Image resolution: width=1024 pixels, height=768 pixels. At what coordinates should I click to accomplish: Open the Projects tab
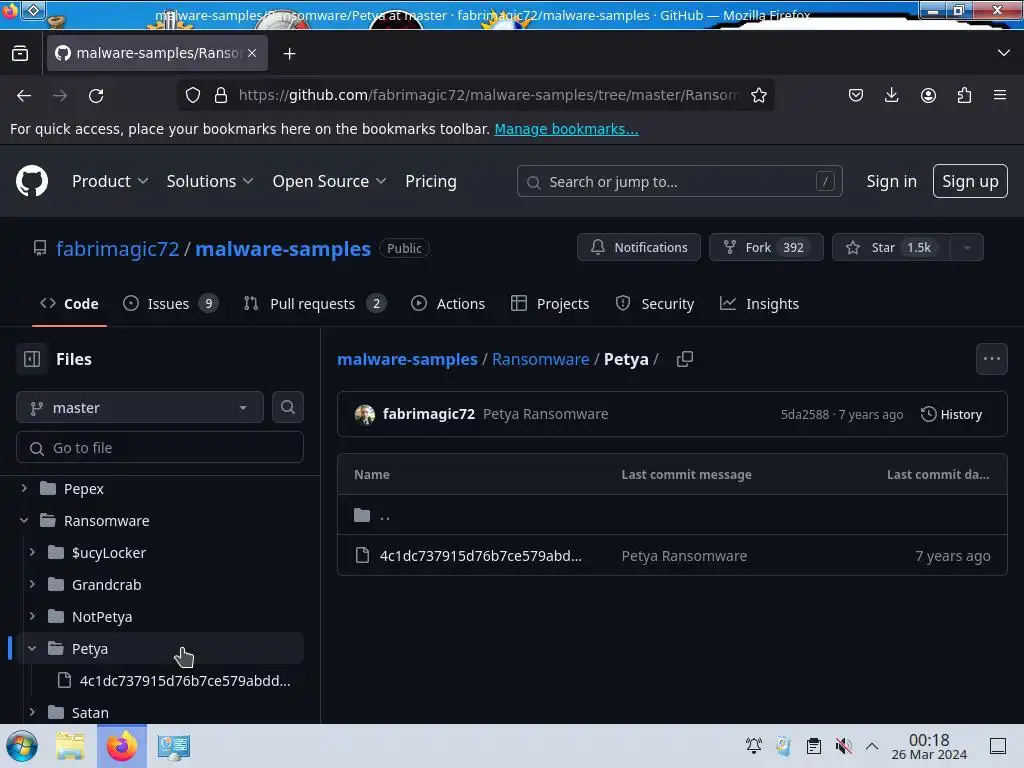tap(550, 304)
